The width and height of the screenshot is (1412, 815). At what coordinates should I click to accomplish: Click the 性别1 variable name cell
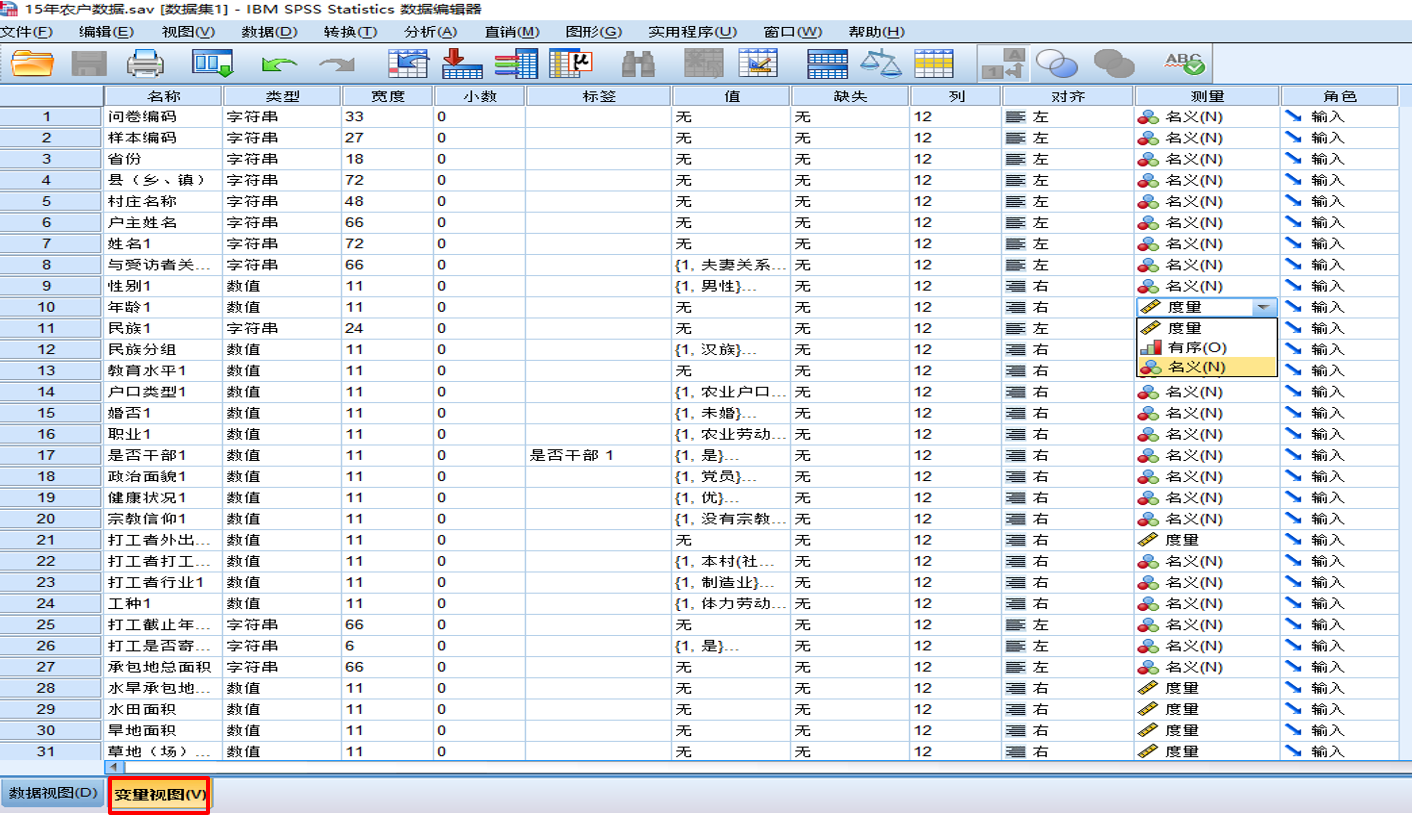point(163,286)
